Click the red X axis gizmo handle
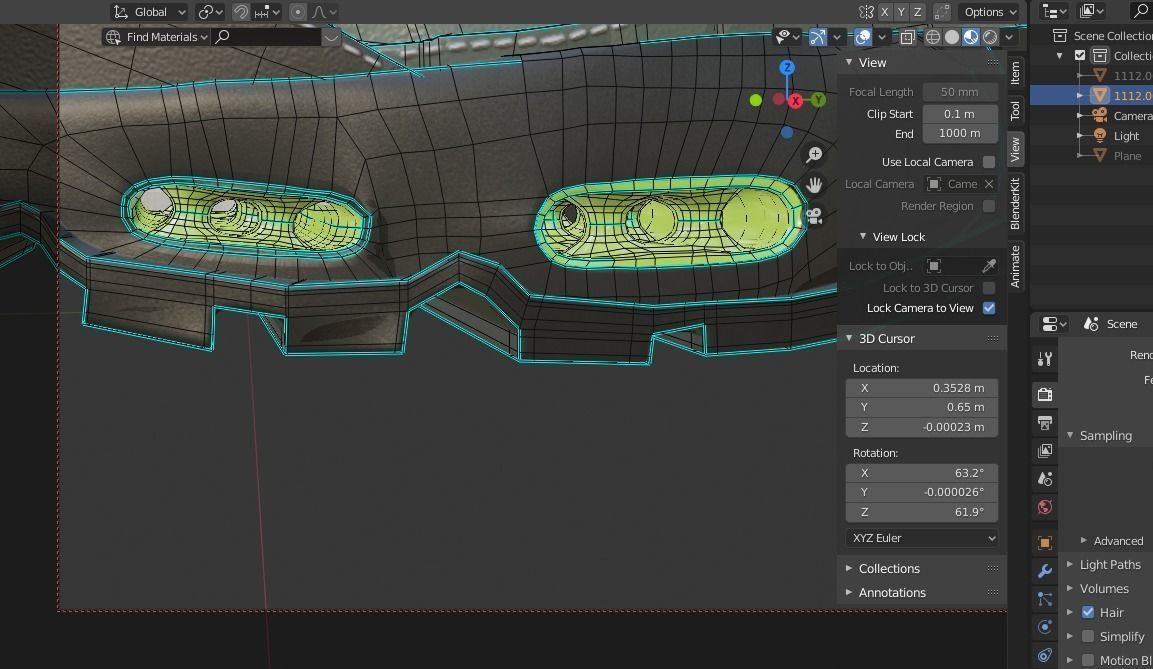The image size is (1153, 669). 795,101
